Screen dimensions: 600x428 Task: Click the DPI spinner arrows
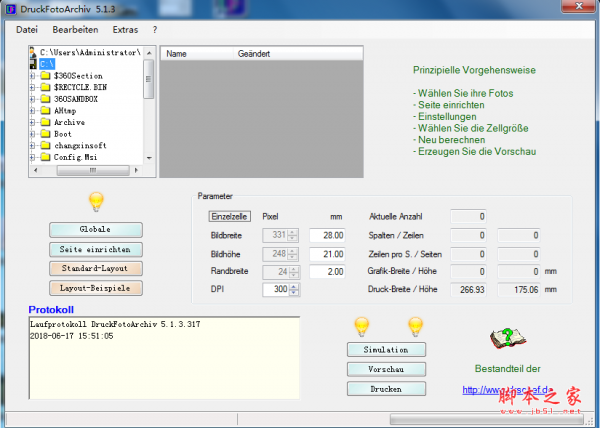[x=293, y=289]
